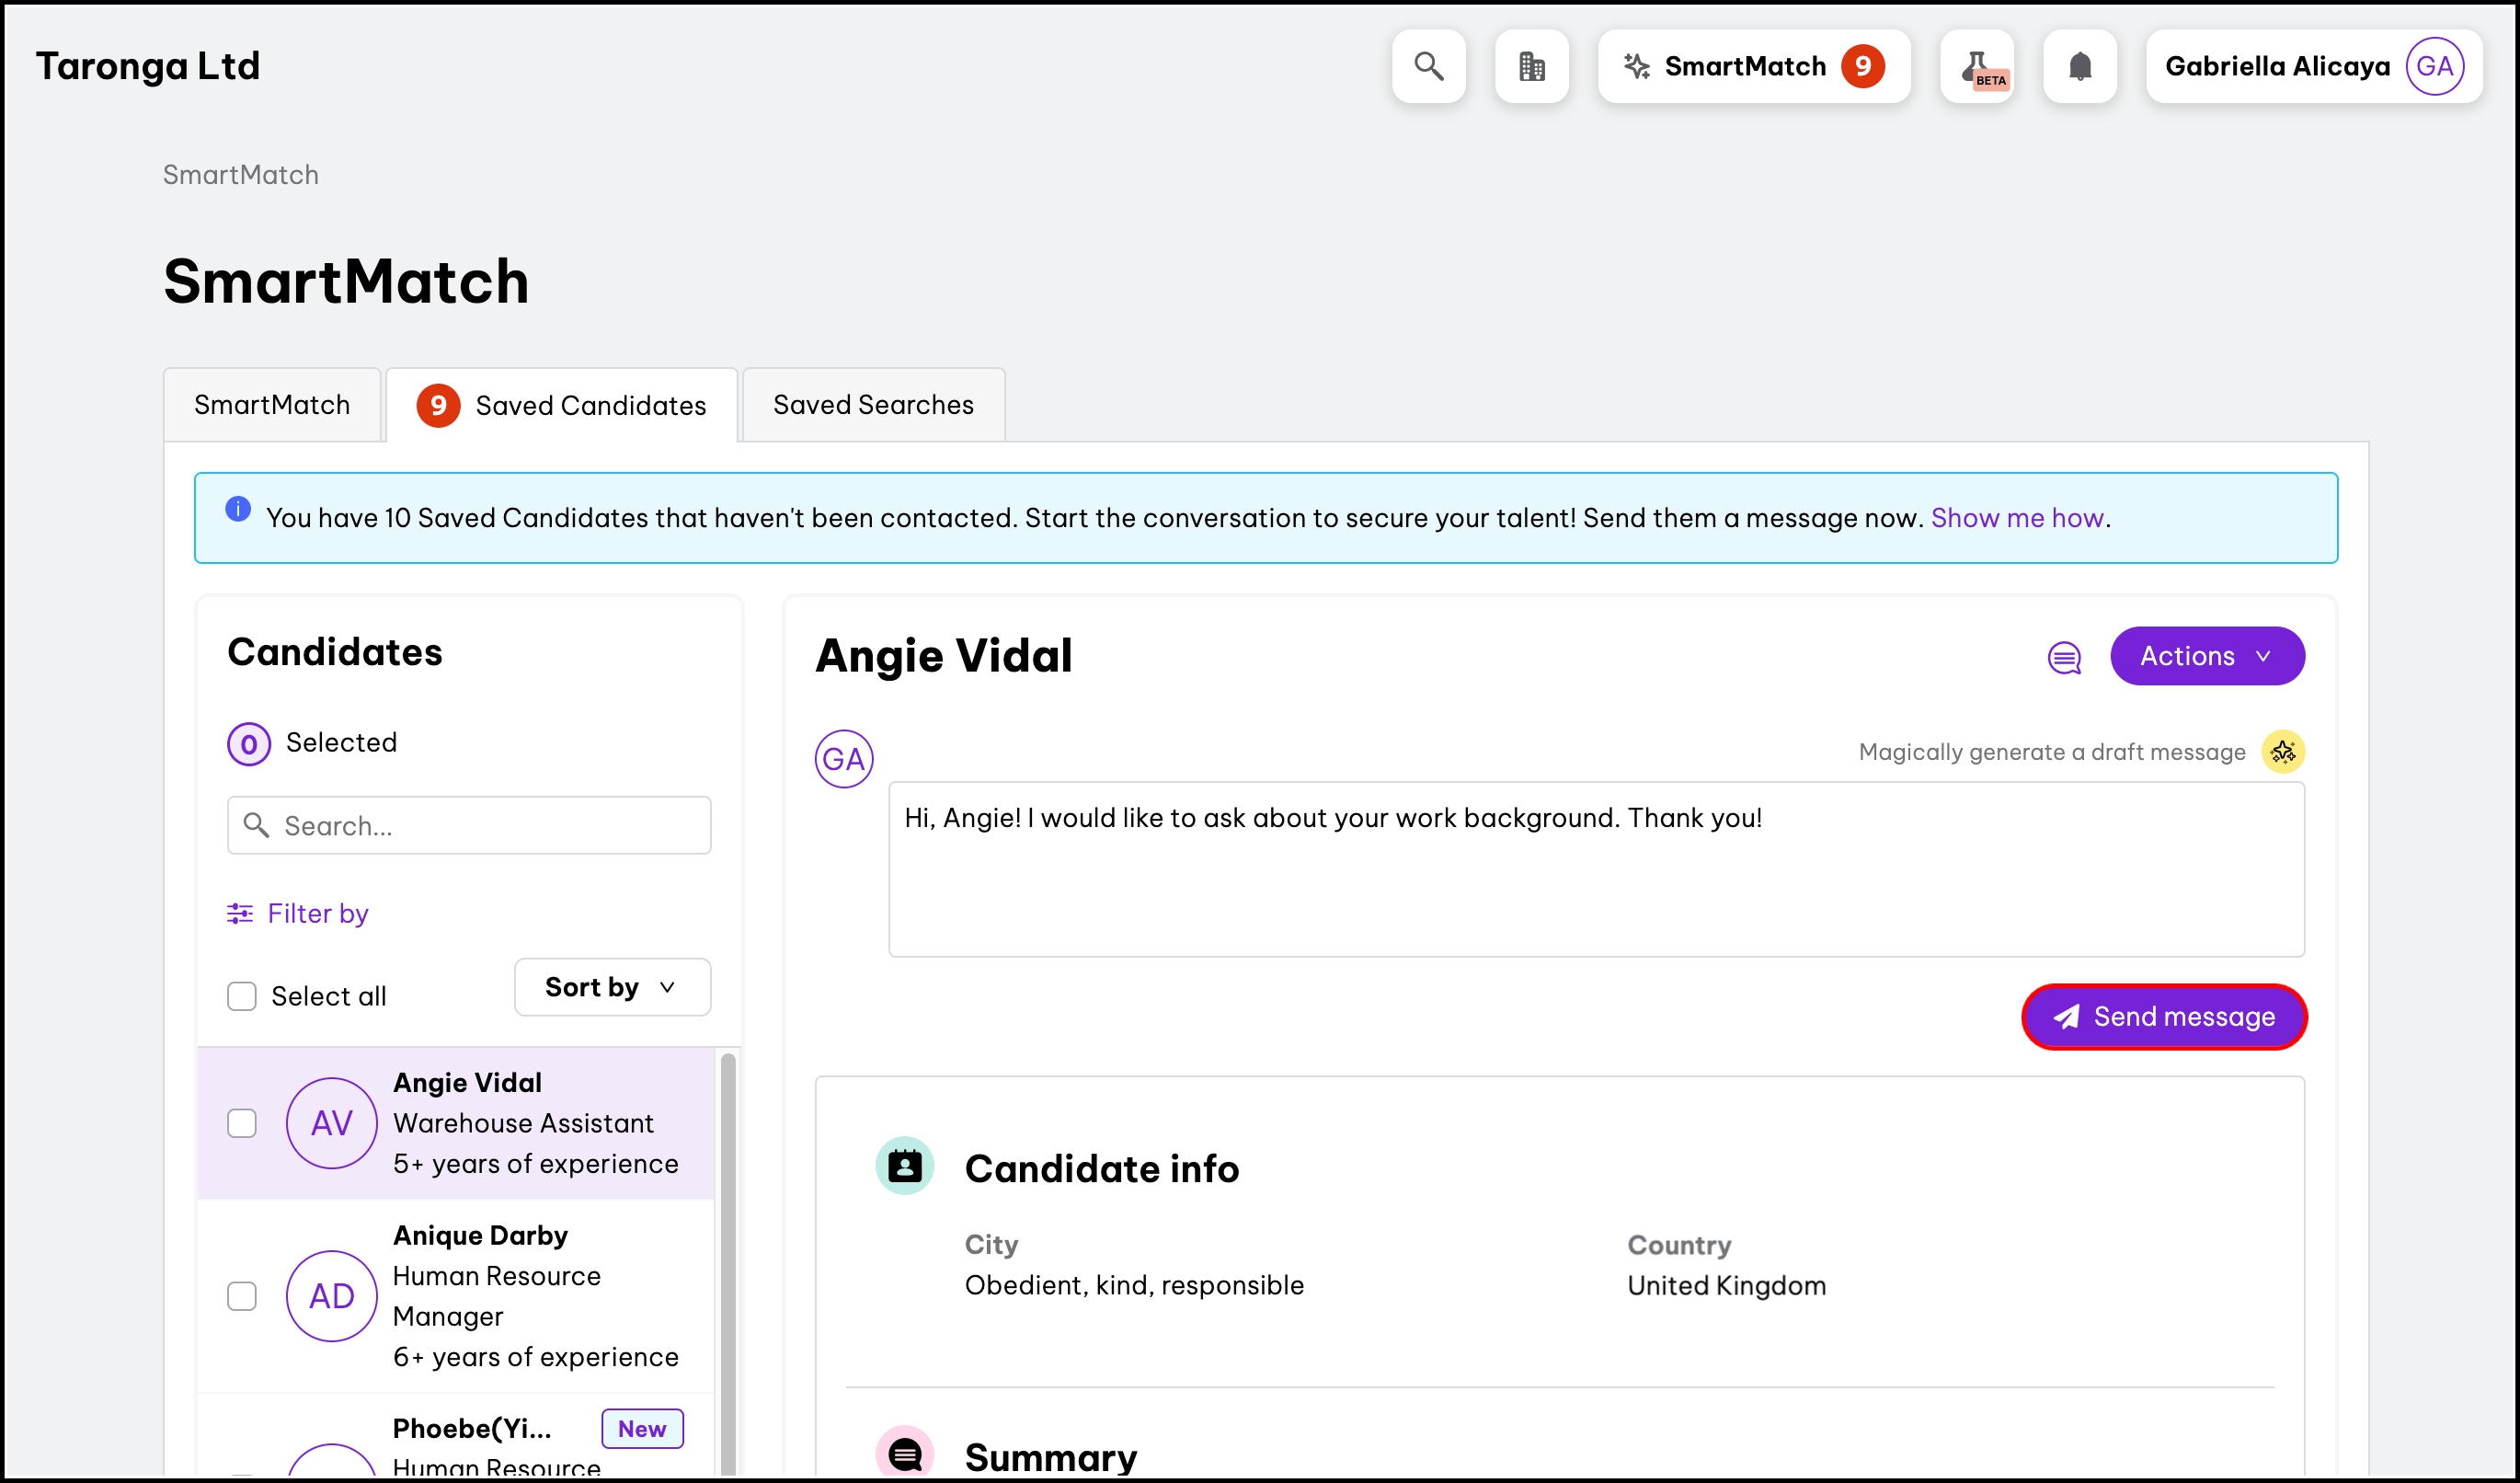Click the candidates list scrollbar
Image resolution: width=2520 pixels, height=1483 pixels.
728,1260
